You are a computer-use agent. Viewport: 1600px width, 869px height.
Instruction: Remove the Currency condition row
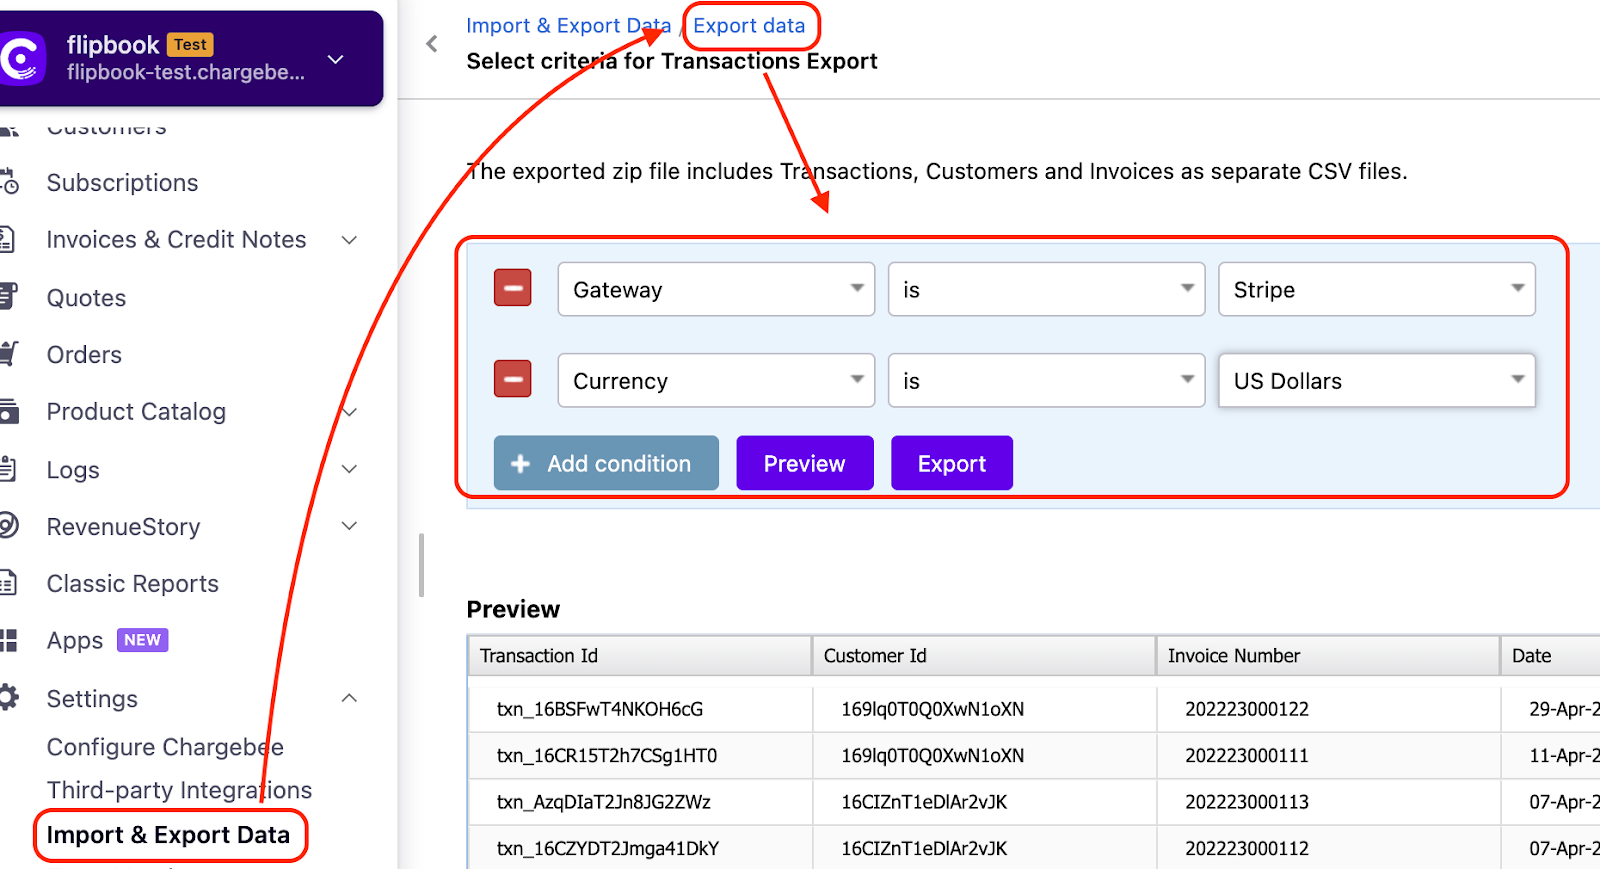point(513,379)
